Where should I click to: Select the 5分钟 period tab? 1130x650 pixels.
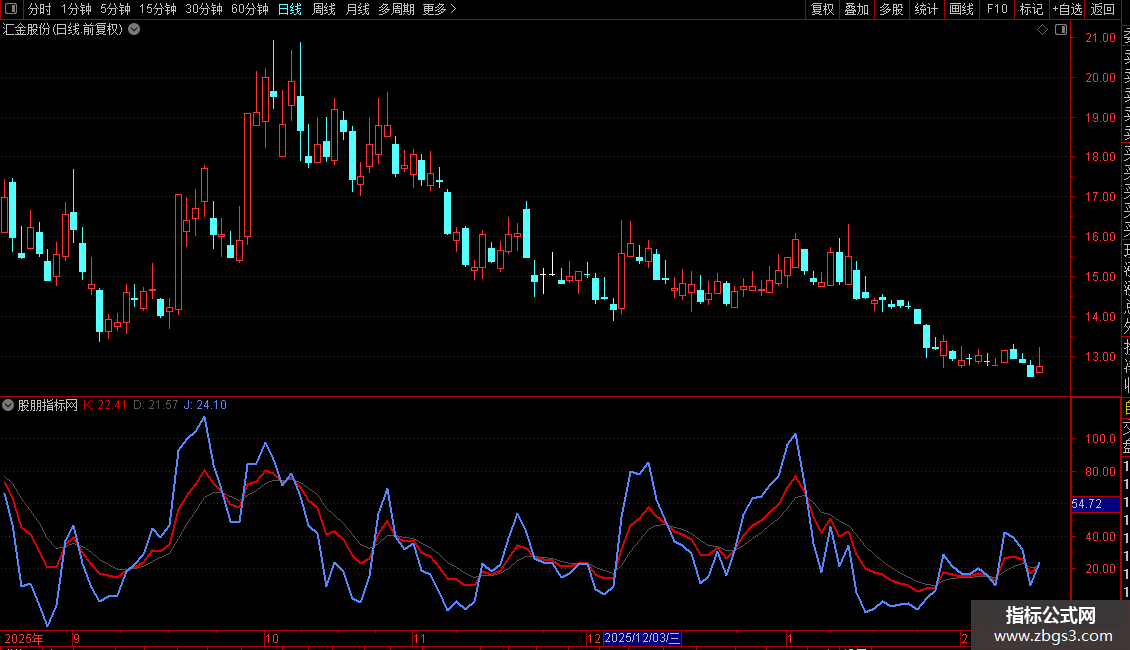tap(115, 9)
